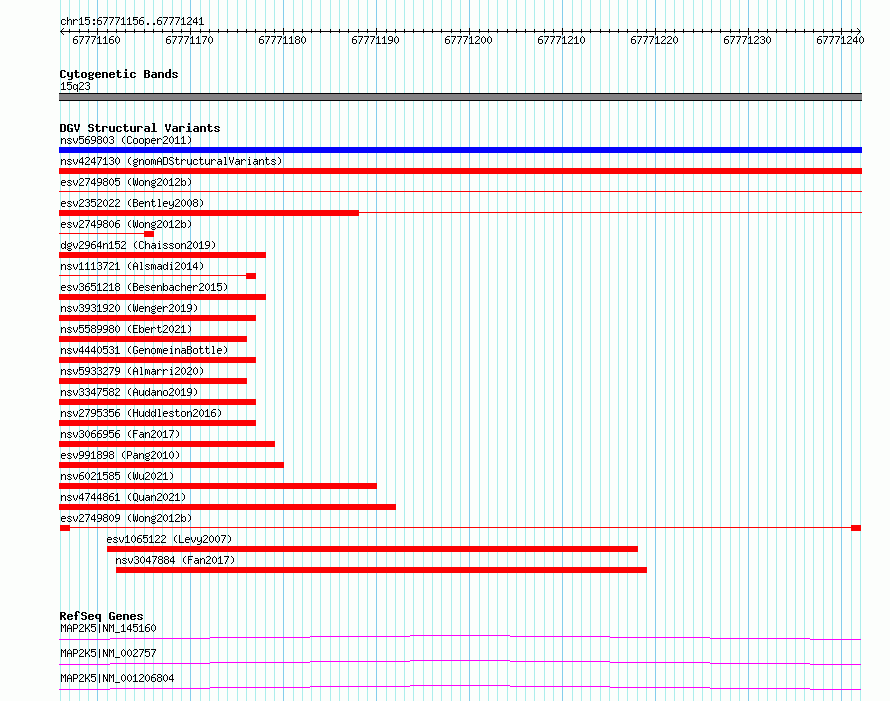Click the gray 15q23 cytogenetic band bar

[x=460, y=97]
